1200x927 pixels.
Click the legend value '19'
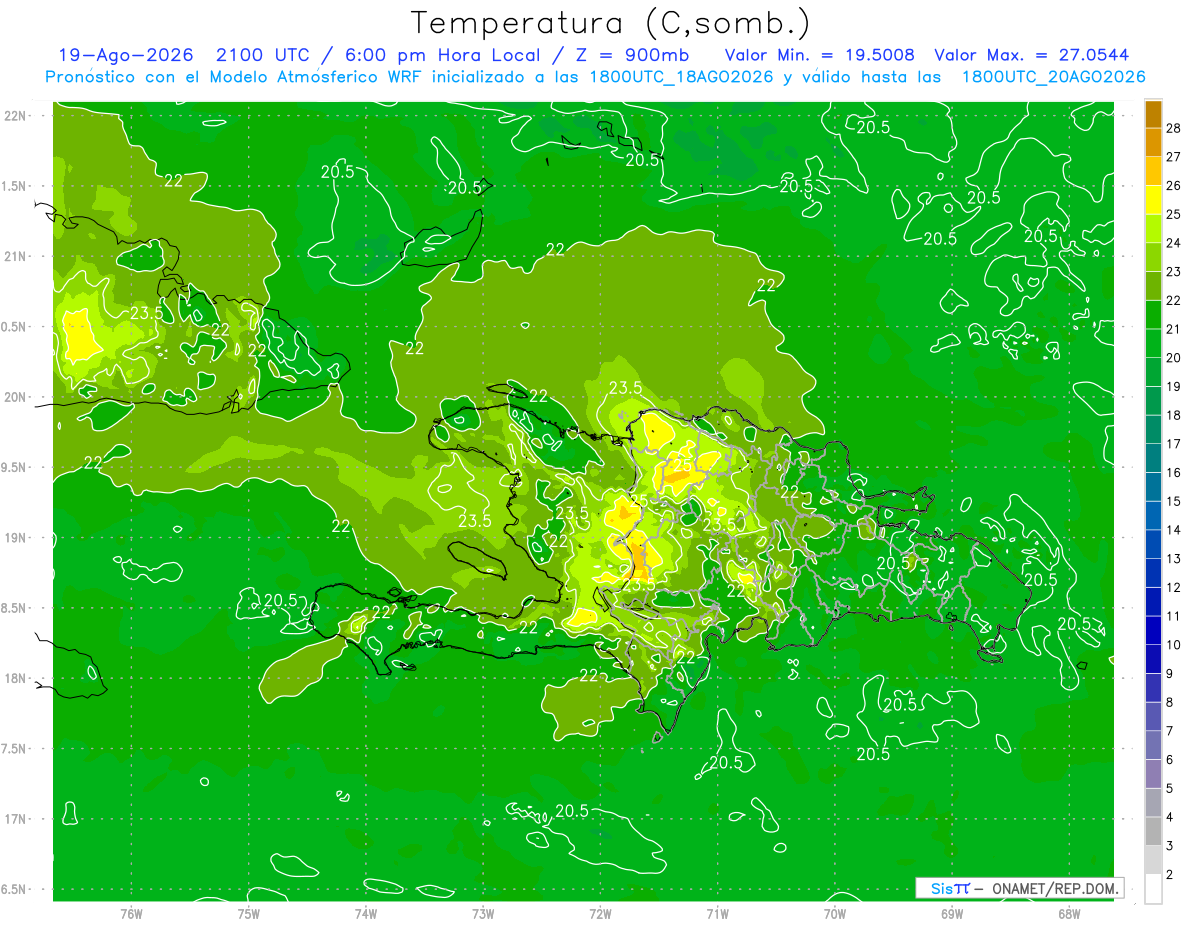1174,387
